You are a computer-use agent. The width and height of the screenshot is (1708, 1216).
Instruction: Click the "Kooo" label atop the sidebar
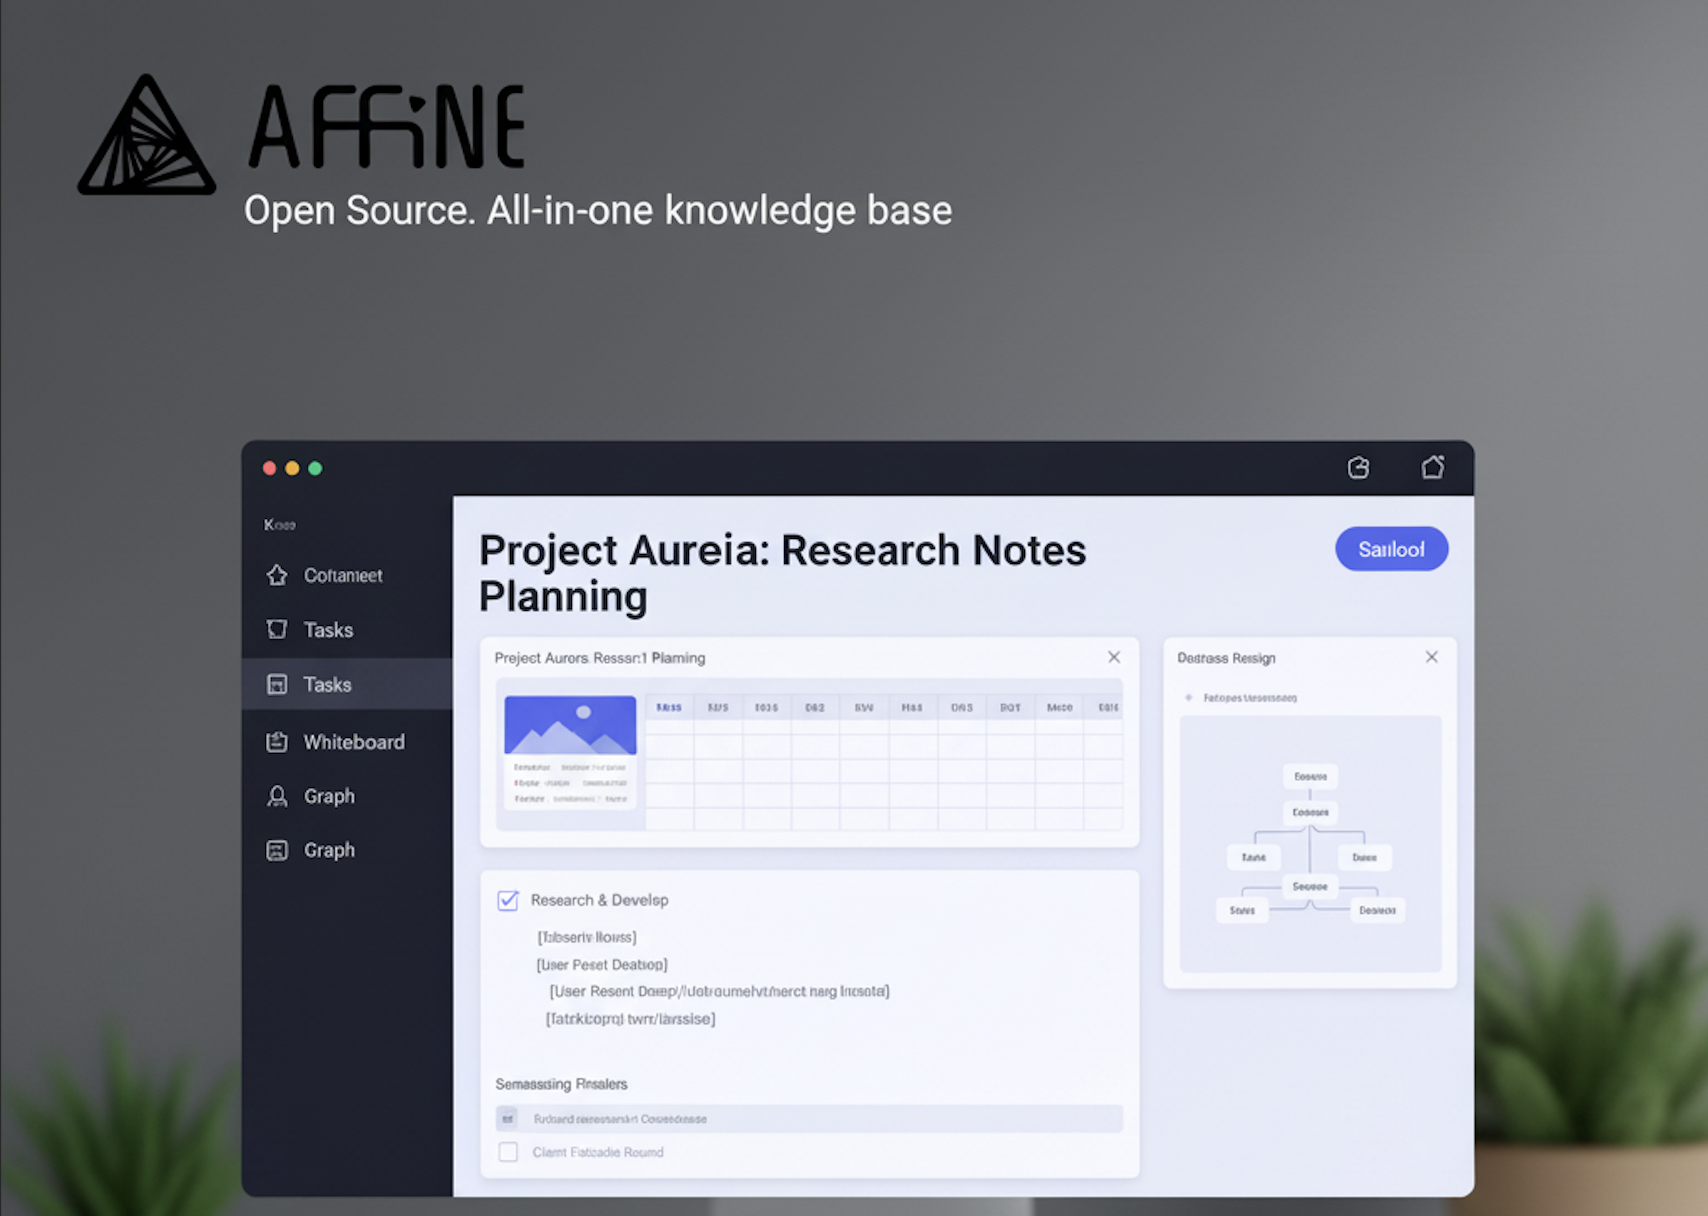coord(279,525)
